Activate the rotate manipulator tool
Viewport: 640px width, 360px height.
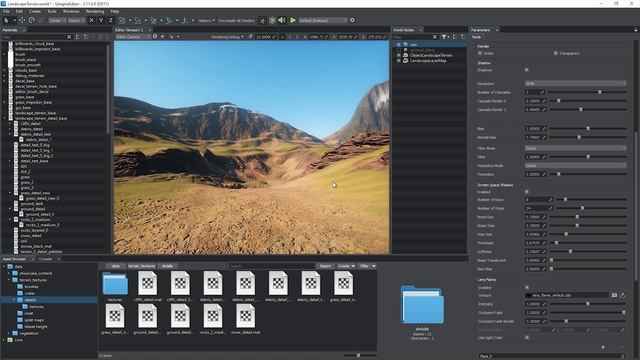click(x=31, y=20)
